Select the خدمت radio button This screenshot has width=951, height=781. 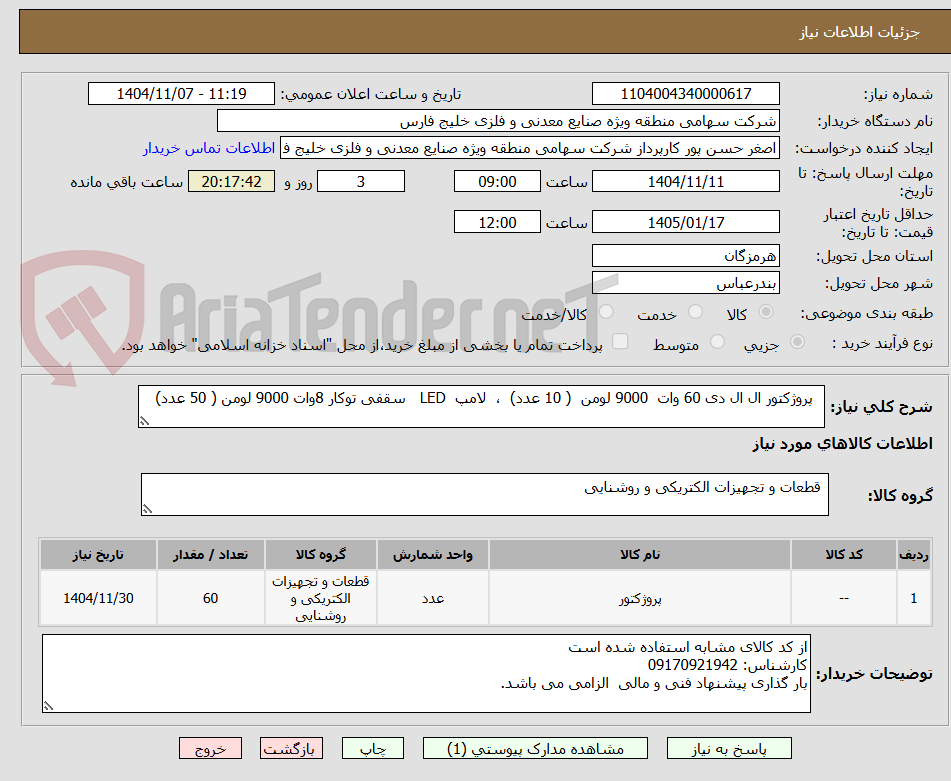click(x=695, y=312)
